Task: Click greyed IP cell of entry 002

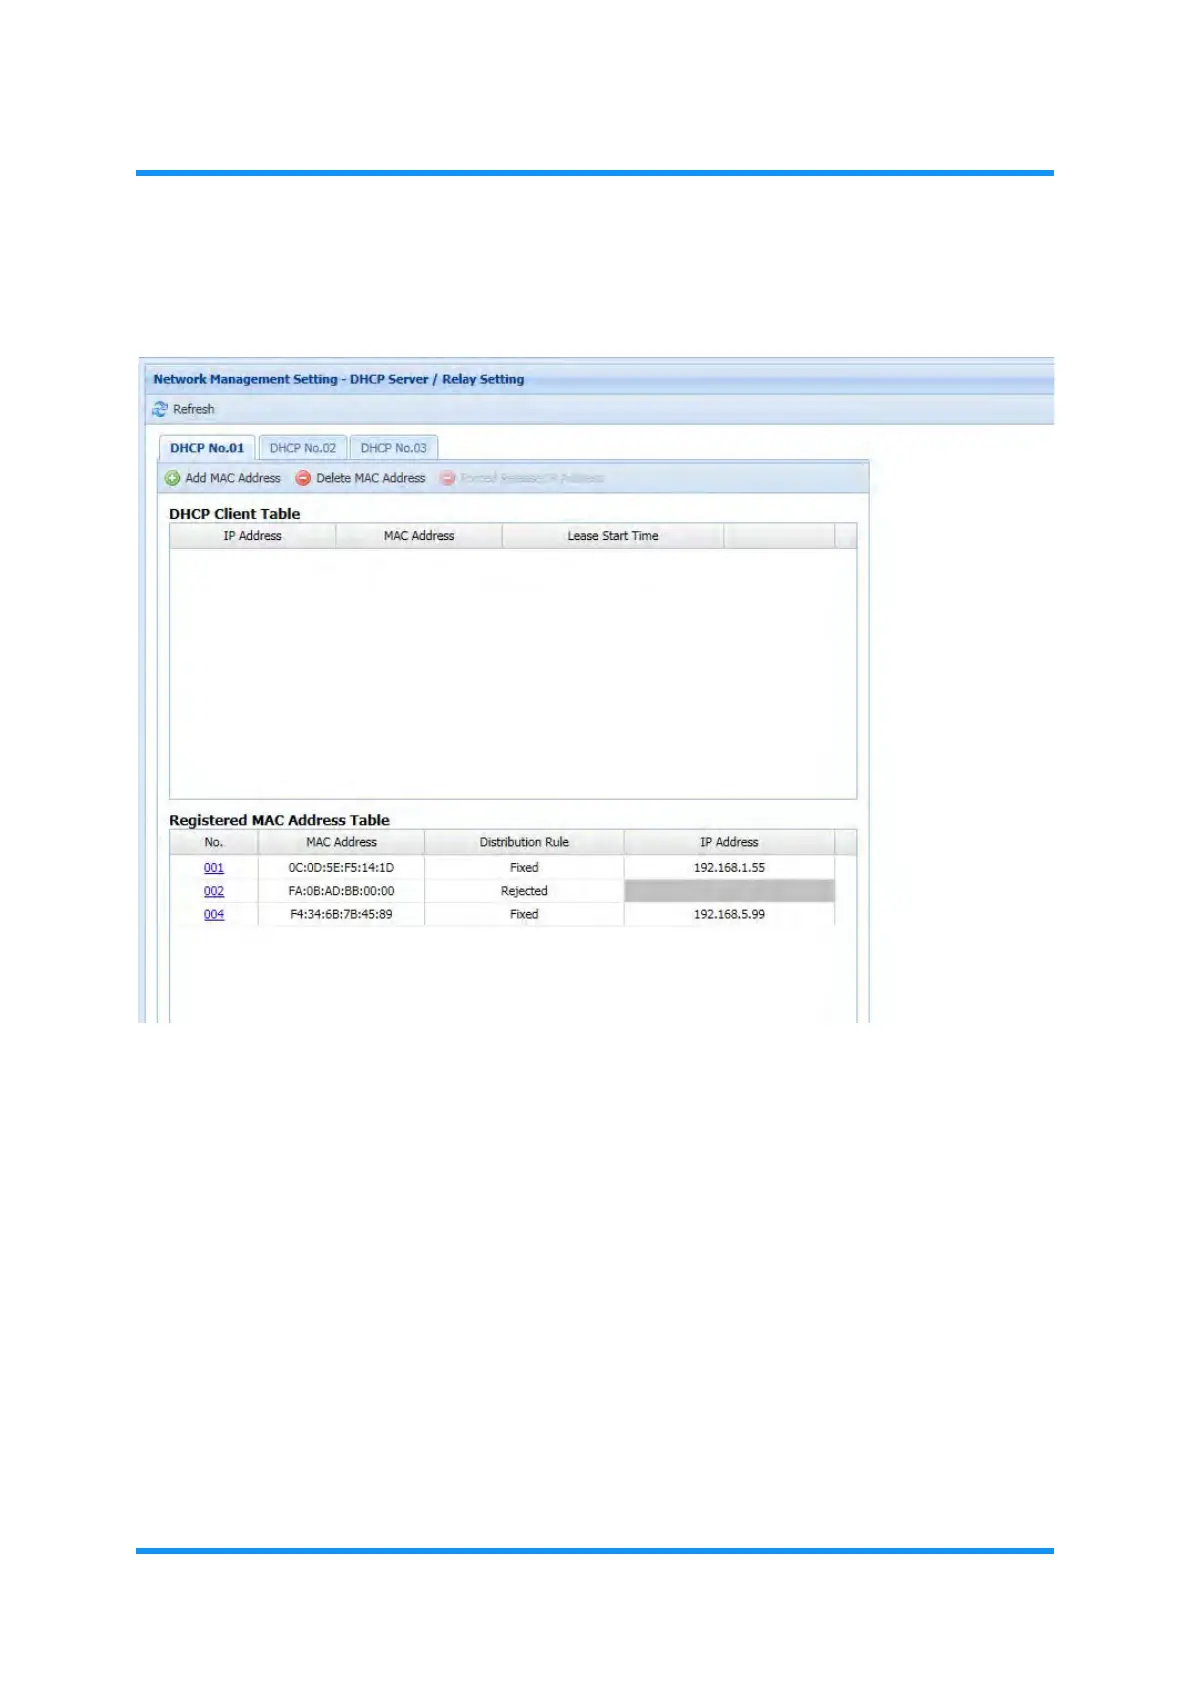Action: pos(729,891)
